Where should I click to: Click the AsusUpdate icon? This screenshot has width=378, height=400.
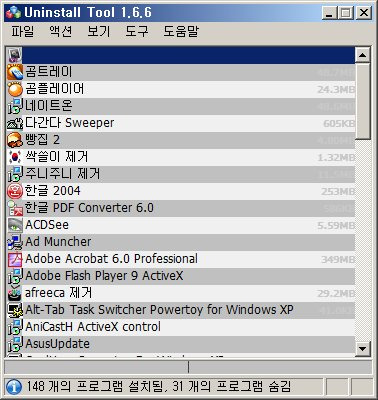(x=15, y=344)
